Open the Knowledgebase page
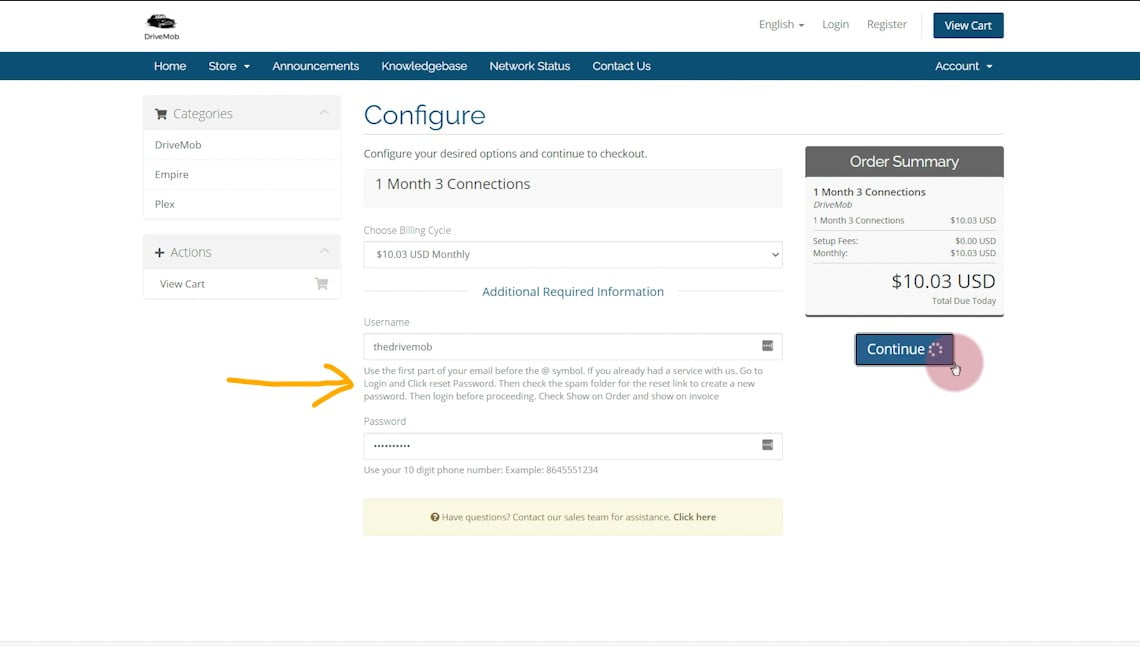The image size is (1140, 647). coord(424,66)
